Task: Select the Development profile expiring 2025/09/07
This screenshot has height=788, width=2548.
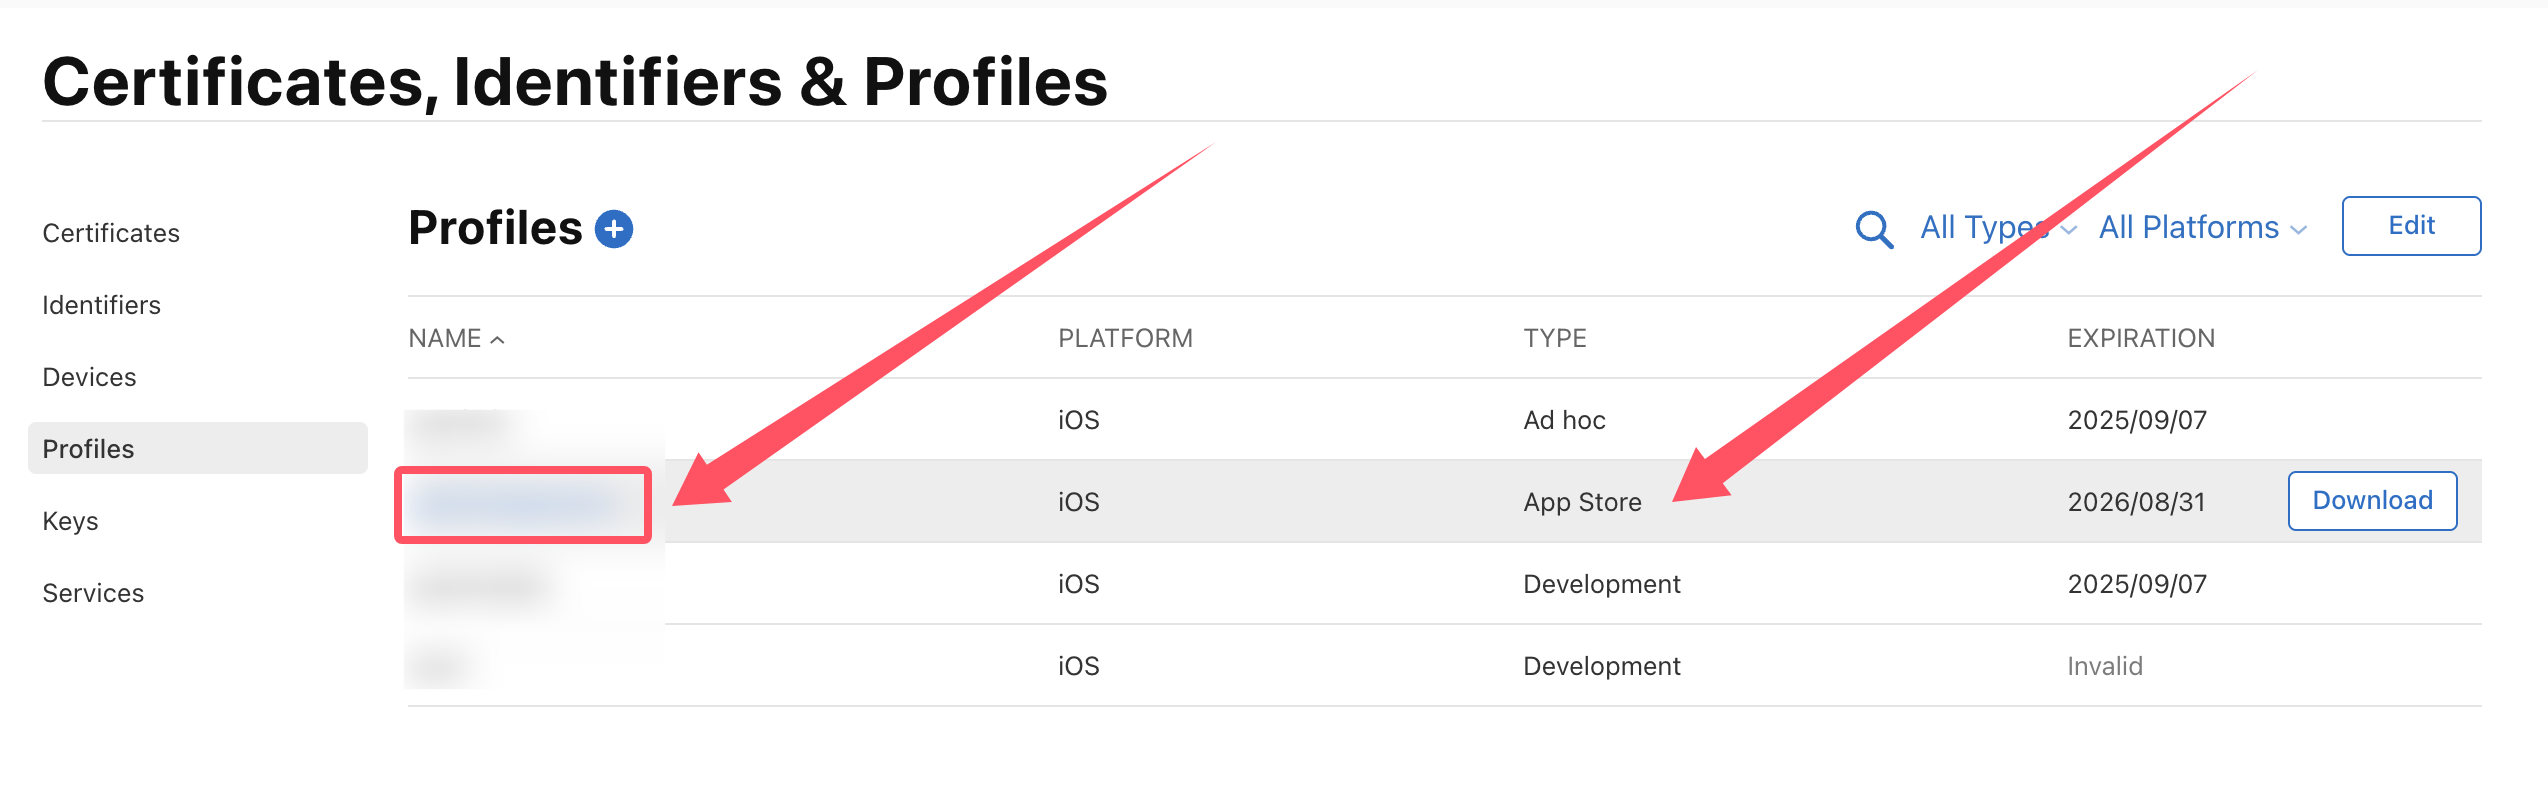Action: [x=1600, y=584]
